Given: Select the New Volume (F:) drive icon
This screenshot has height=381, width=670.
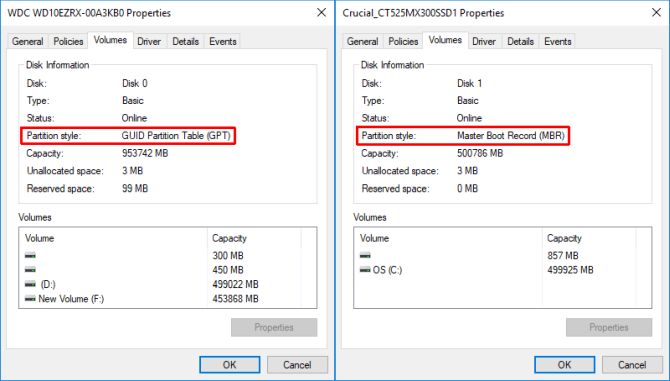Looking at the screenshot, I should (30, 299).
